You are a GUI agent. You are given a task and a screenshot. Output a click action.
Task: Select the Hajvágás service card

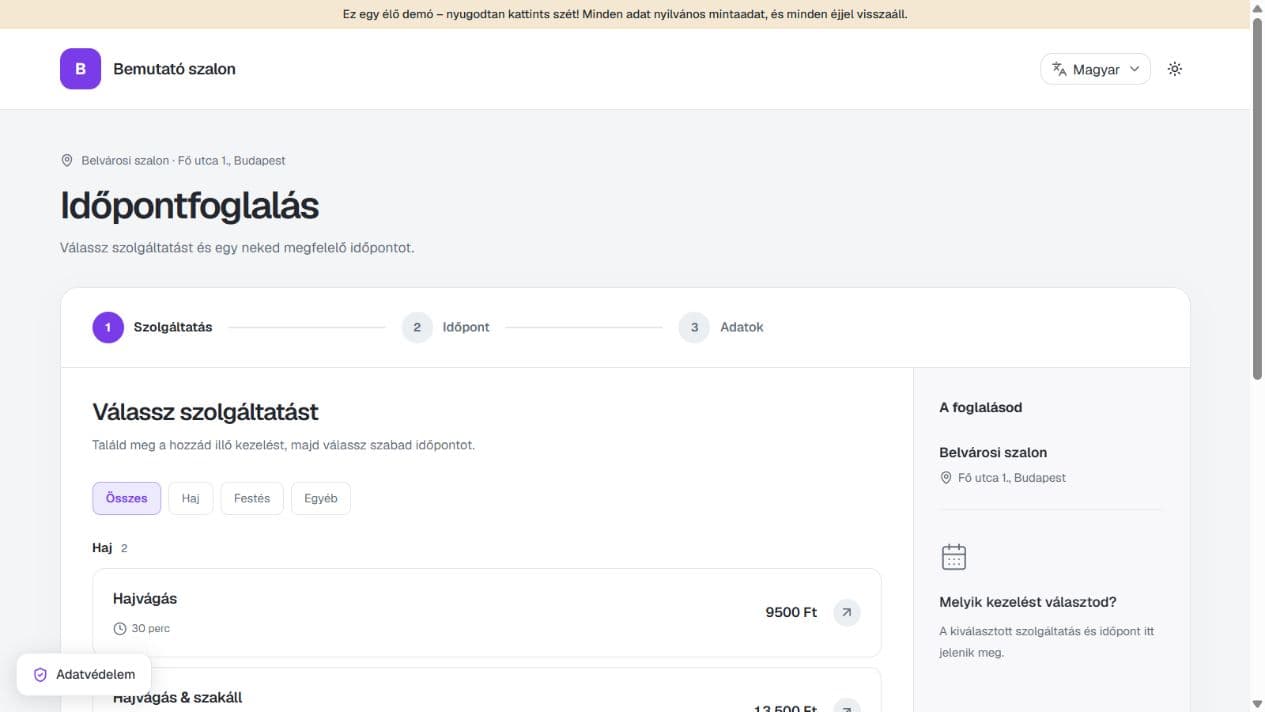[x=487, y=612]
